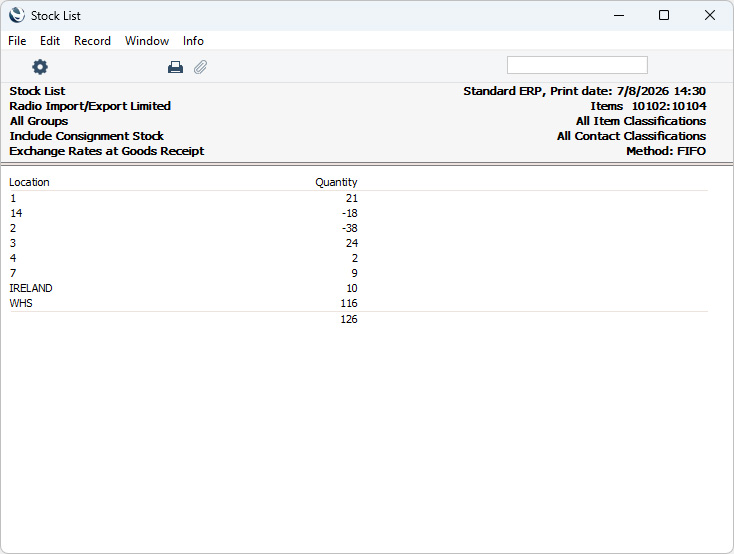Open the Record menu

click(x=92, y=41)
